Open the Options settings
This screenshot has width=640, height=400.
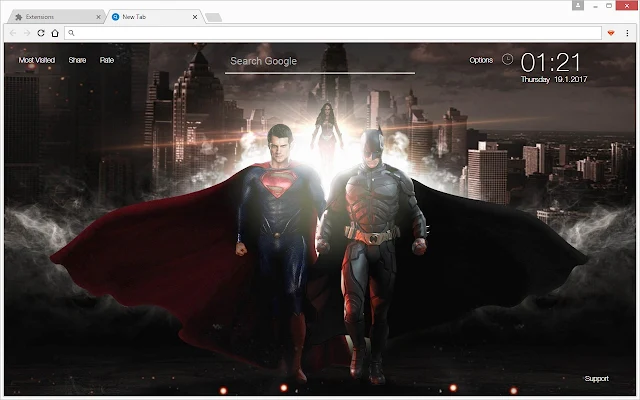click(481, 60)
